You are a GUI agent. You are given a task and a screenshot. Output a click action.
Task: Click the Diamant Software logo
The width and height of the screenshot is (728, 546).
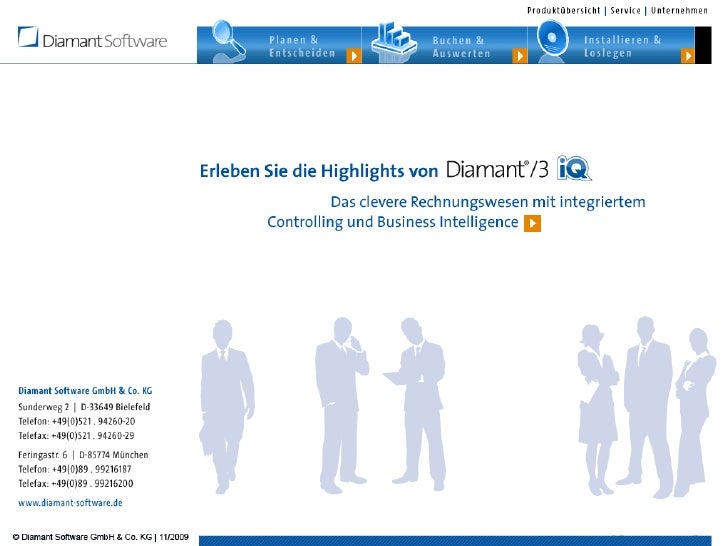(x=92, y=38)
